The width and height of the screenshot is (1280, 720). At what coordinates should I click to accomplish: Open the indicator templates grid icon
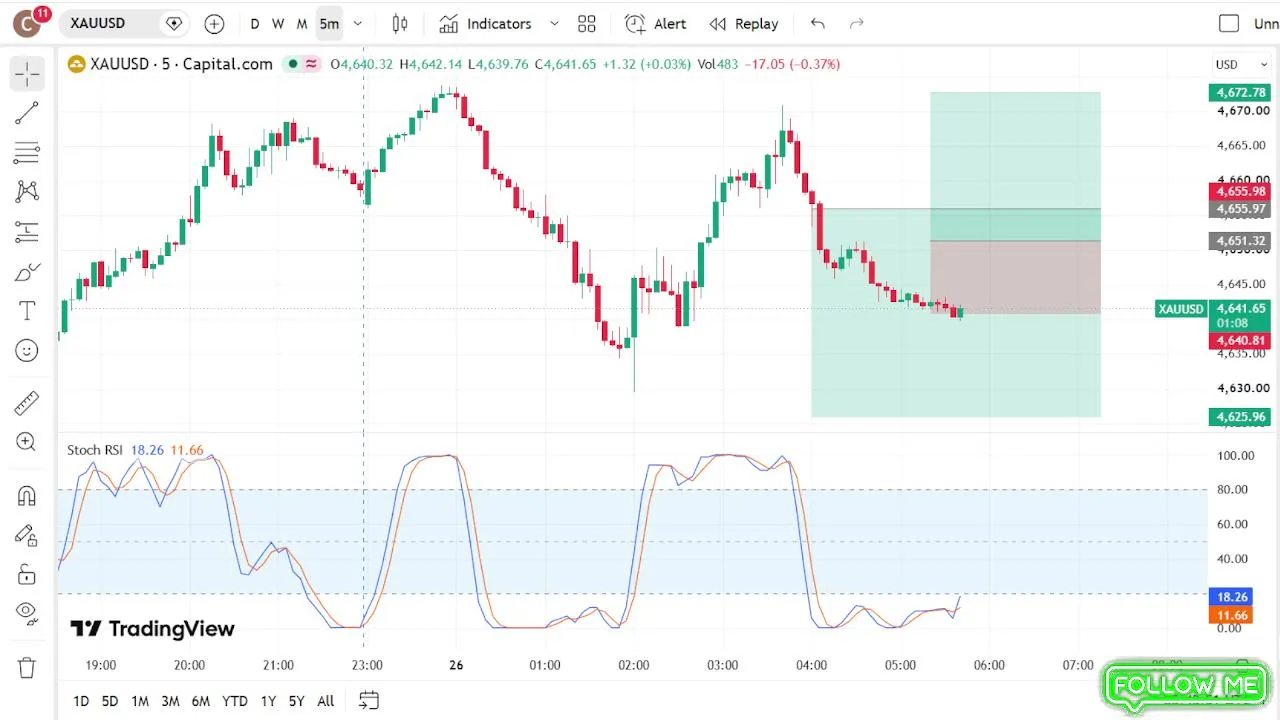[x=587, y=23]
